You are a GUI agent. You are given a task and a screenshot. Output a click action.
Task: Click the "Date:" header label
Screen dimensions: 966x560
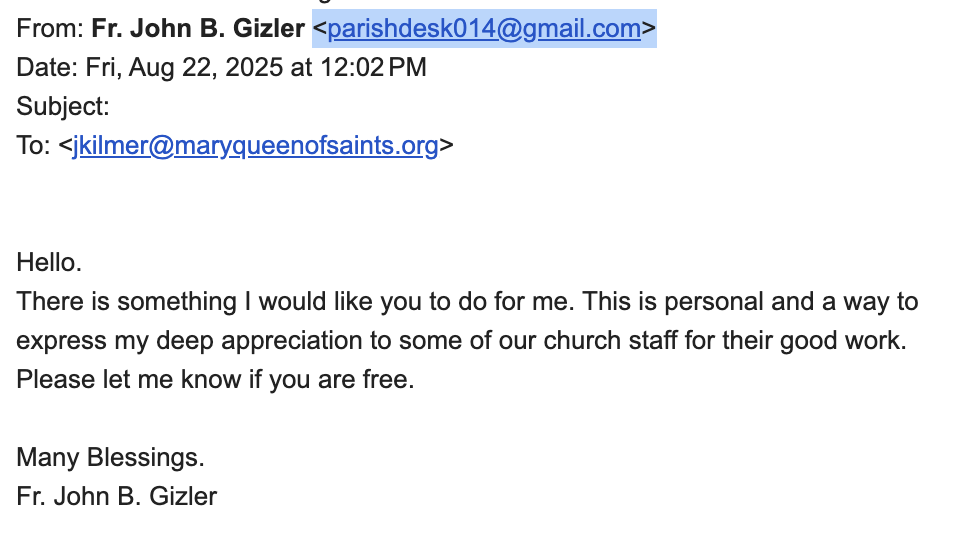(47, 68)
